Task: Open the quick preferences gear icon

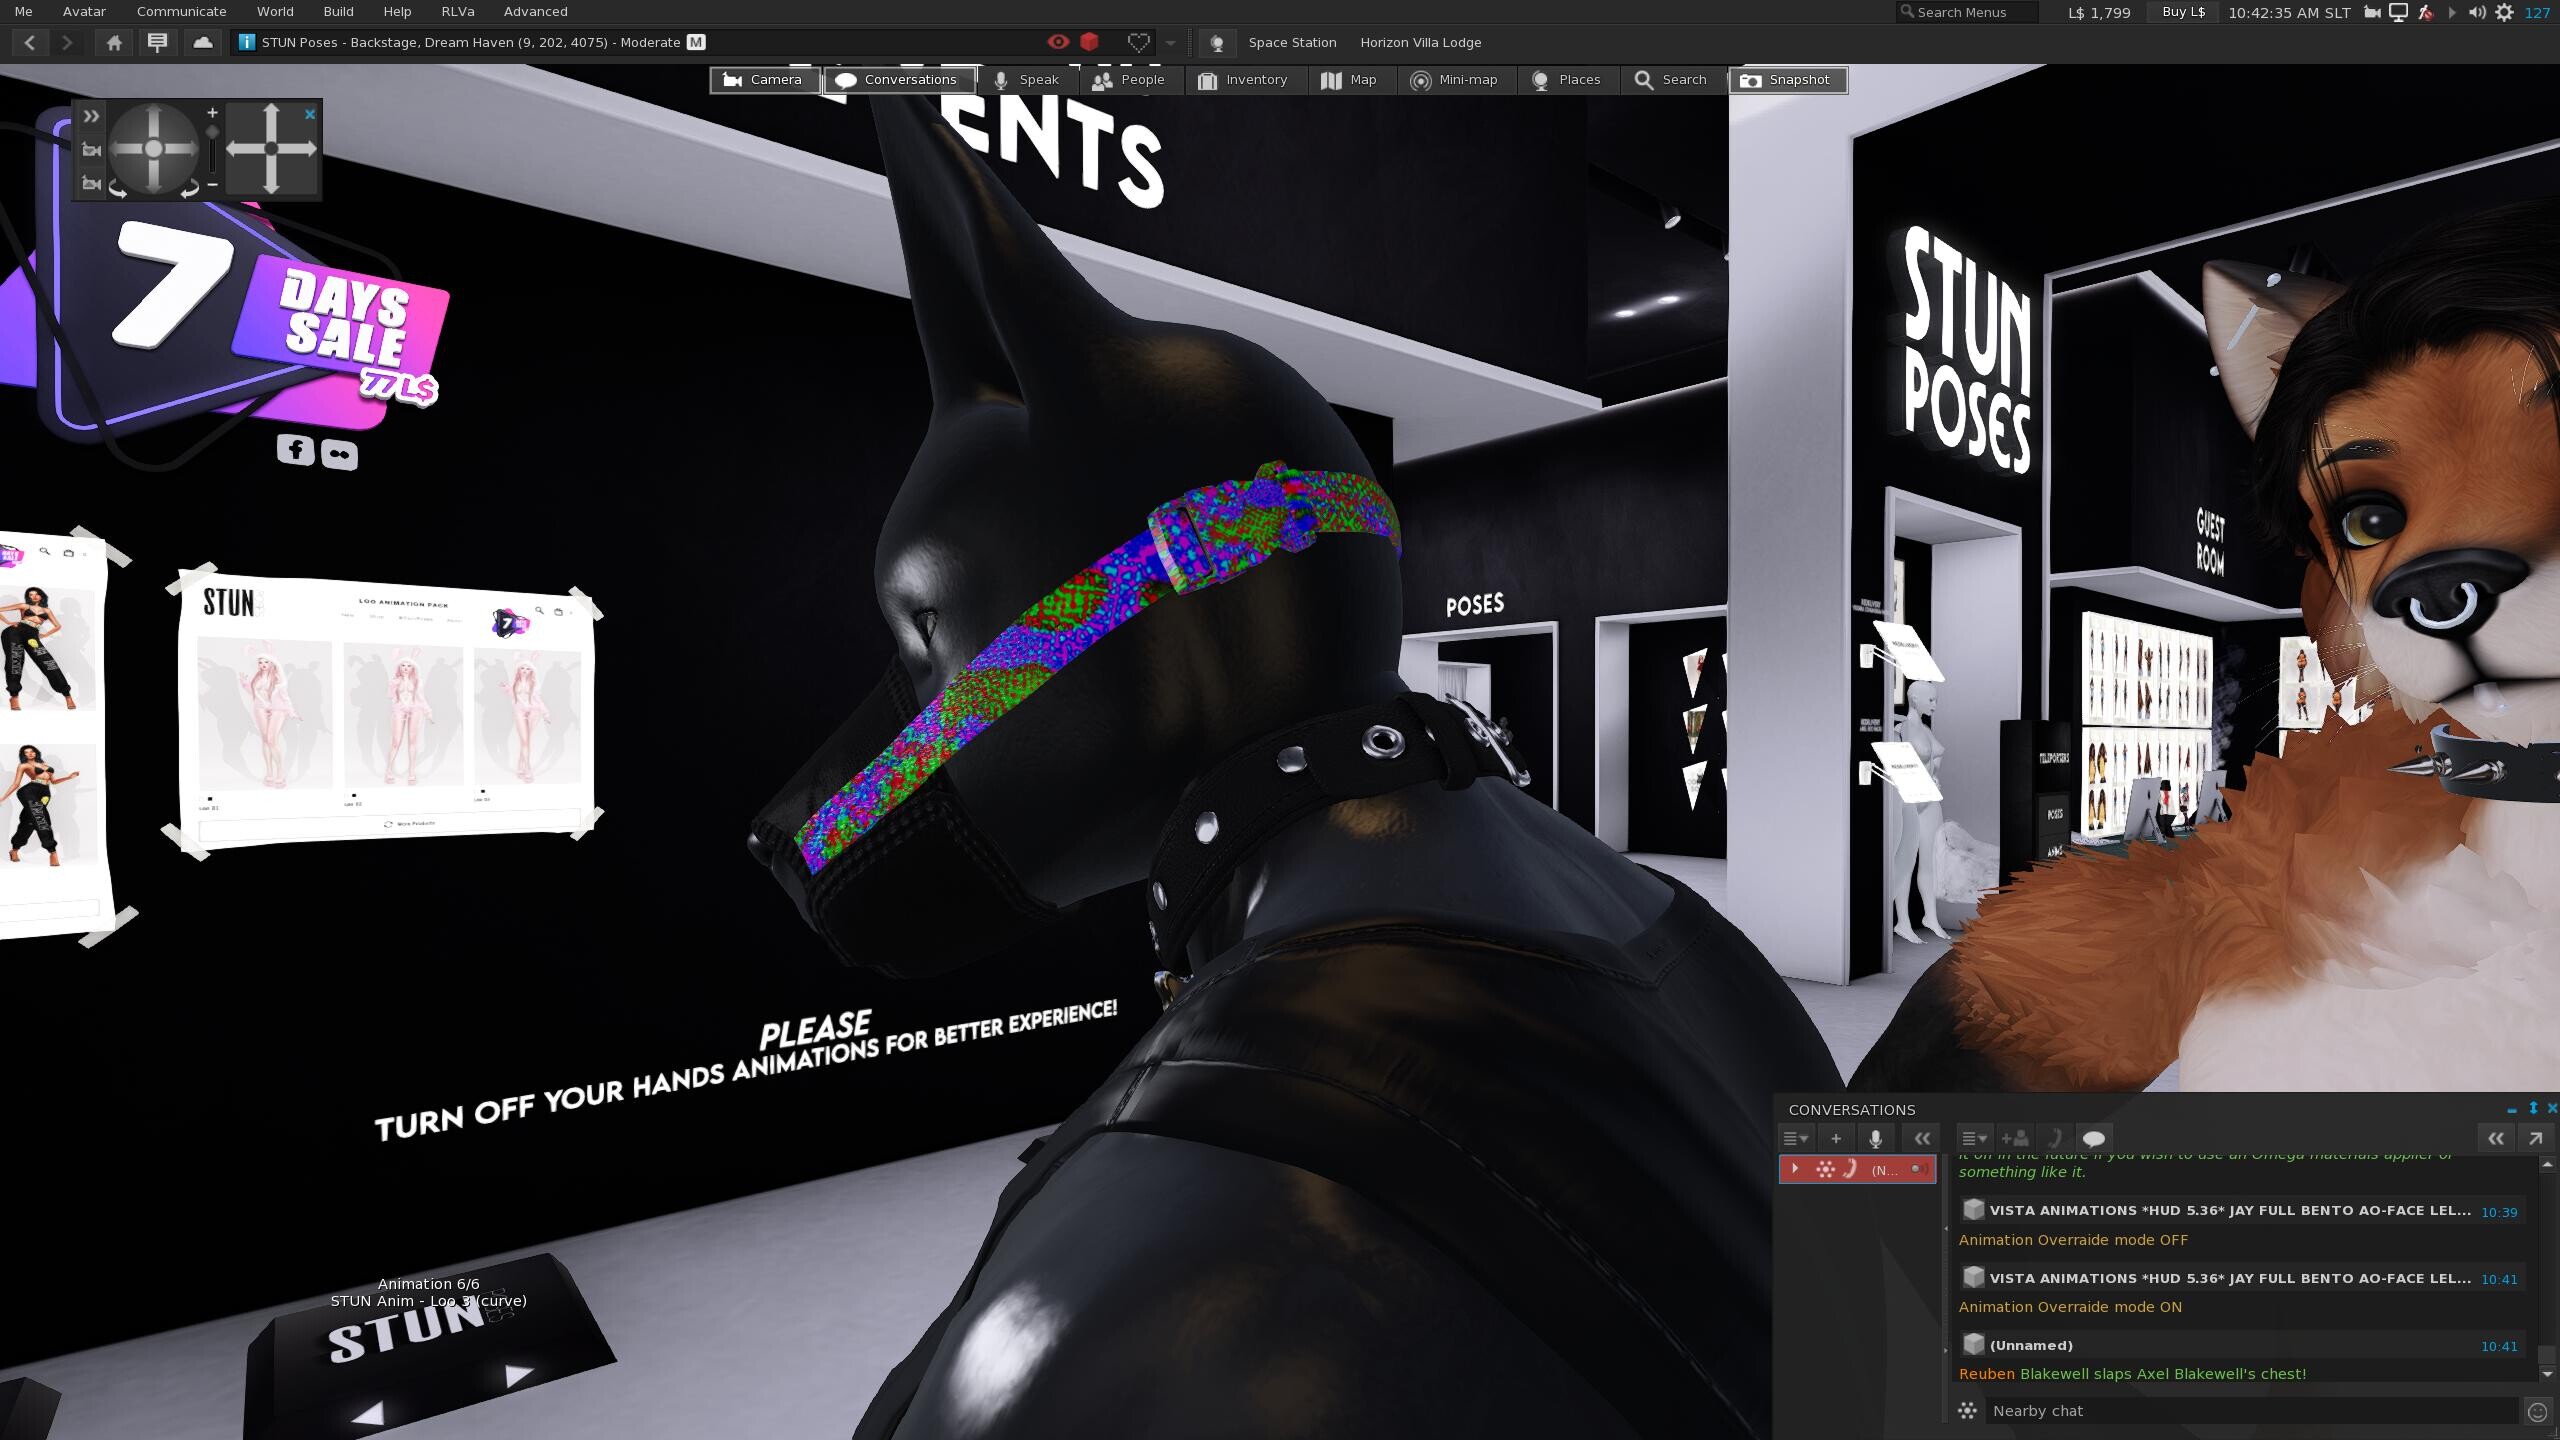Action: [2504, 12]
